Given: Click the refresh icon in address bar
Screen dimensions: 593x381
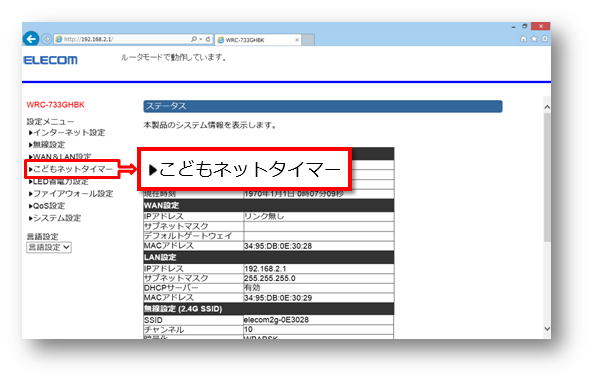Looking at the screenshot, I should point(208,39).
